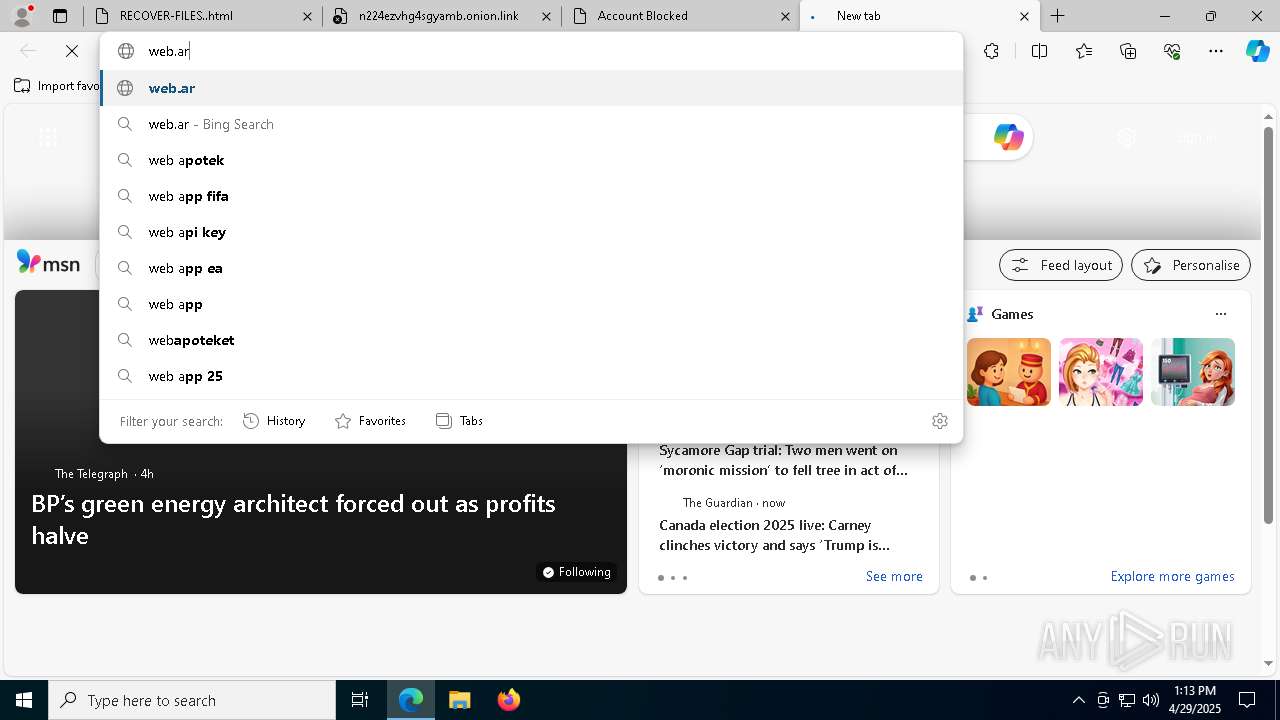Click See more news link
1280x720 pixels.
pyautogui.click(x=894, y=576)
